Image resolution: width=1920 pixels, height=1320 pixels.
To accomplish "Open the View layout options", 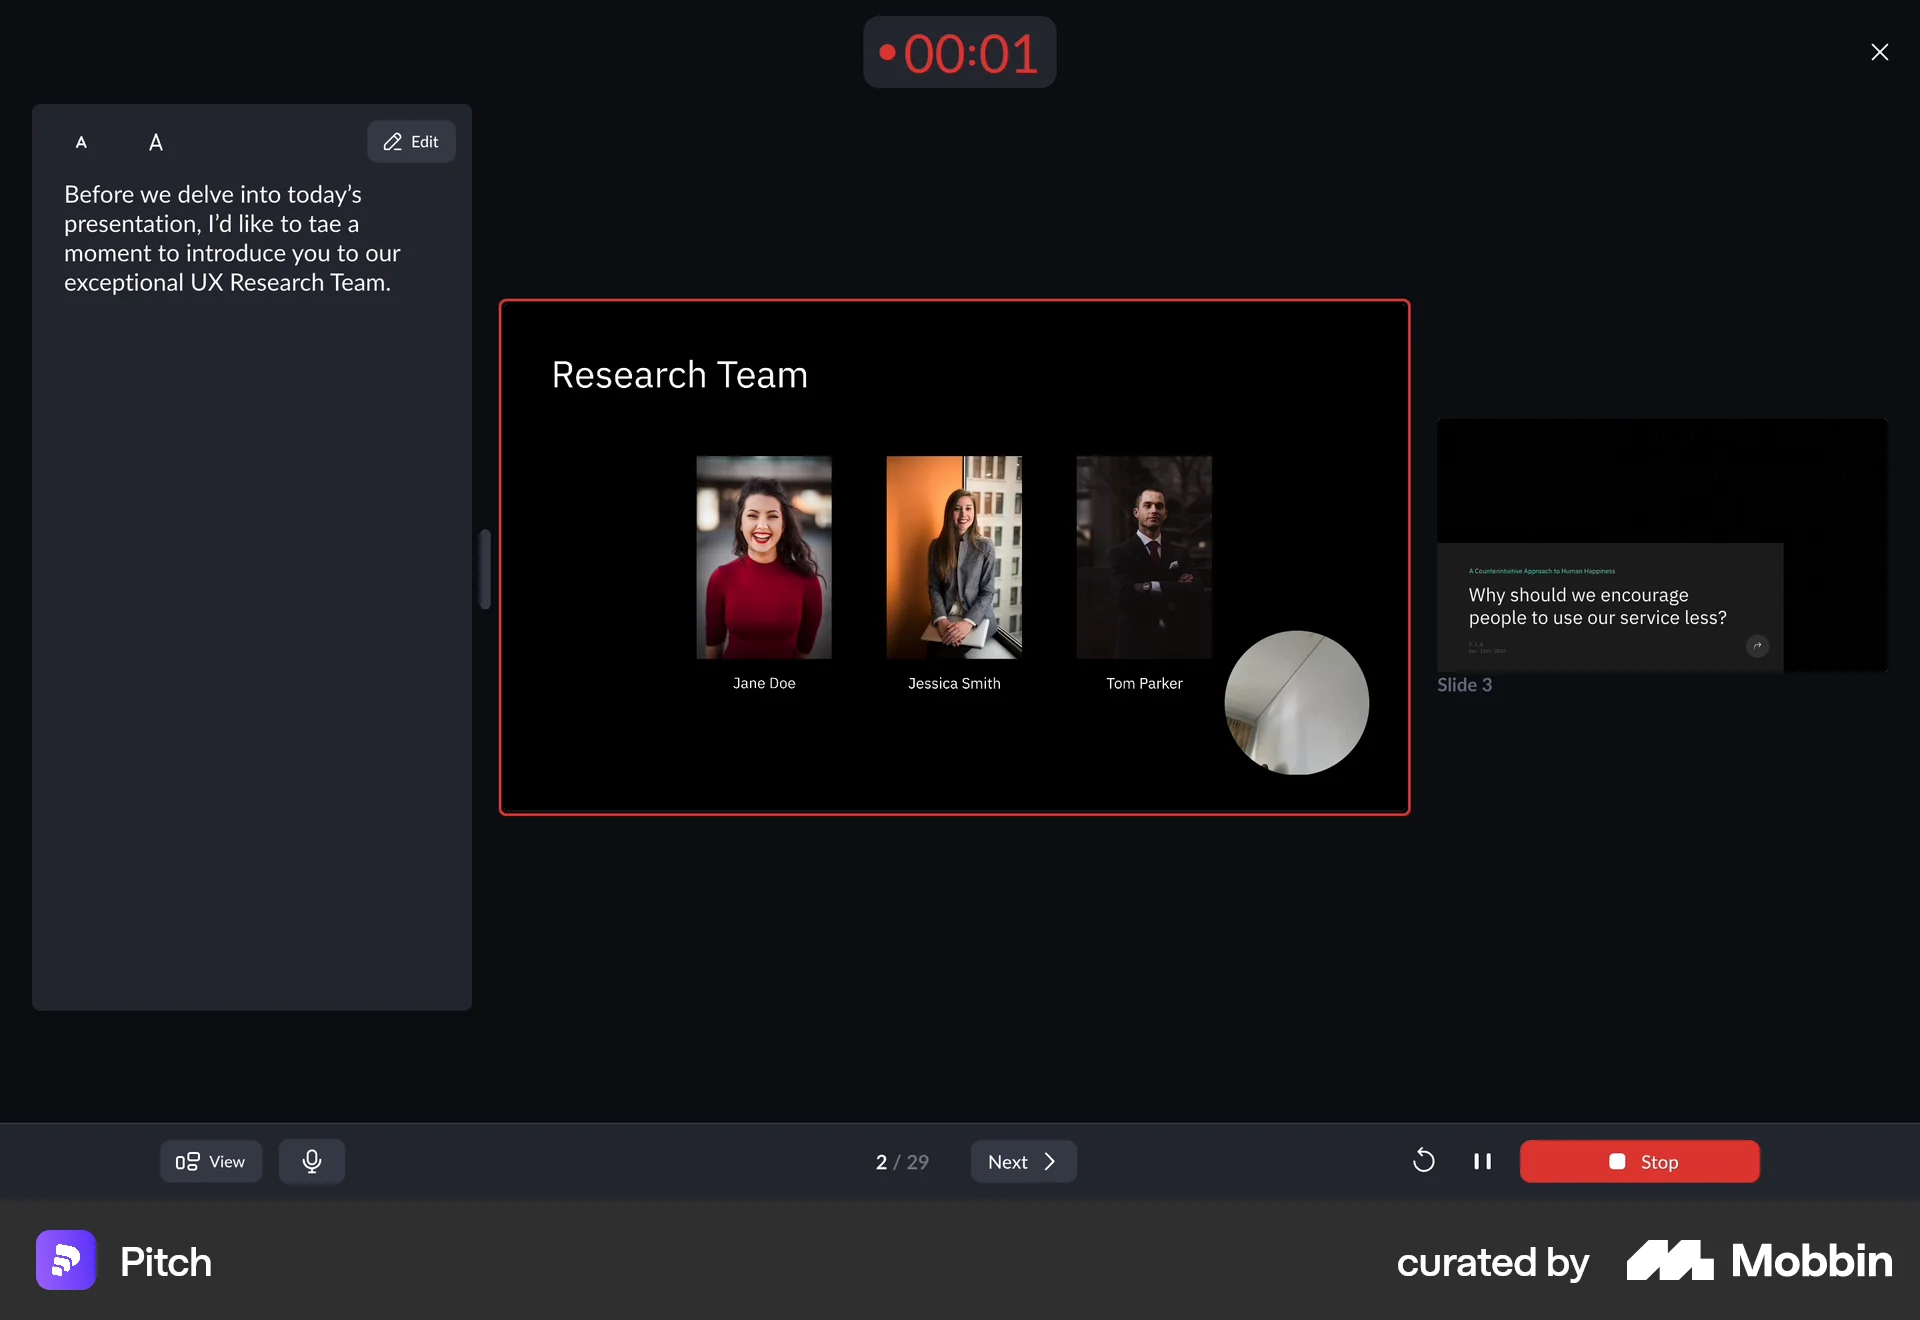I will pos(211,1161).
